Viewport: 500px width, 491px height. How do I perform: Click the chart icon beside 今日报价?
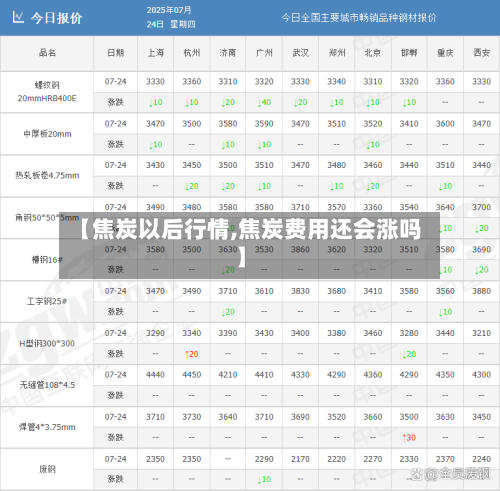coord(18,17)
